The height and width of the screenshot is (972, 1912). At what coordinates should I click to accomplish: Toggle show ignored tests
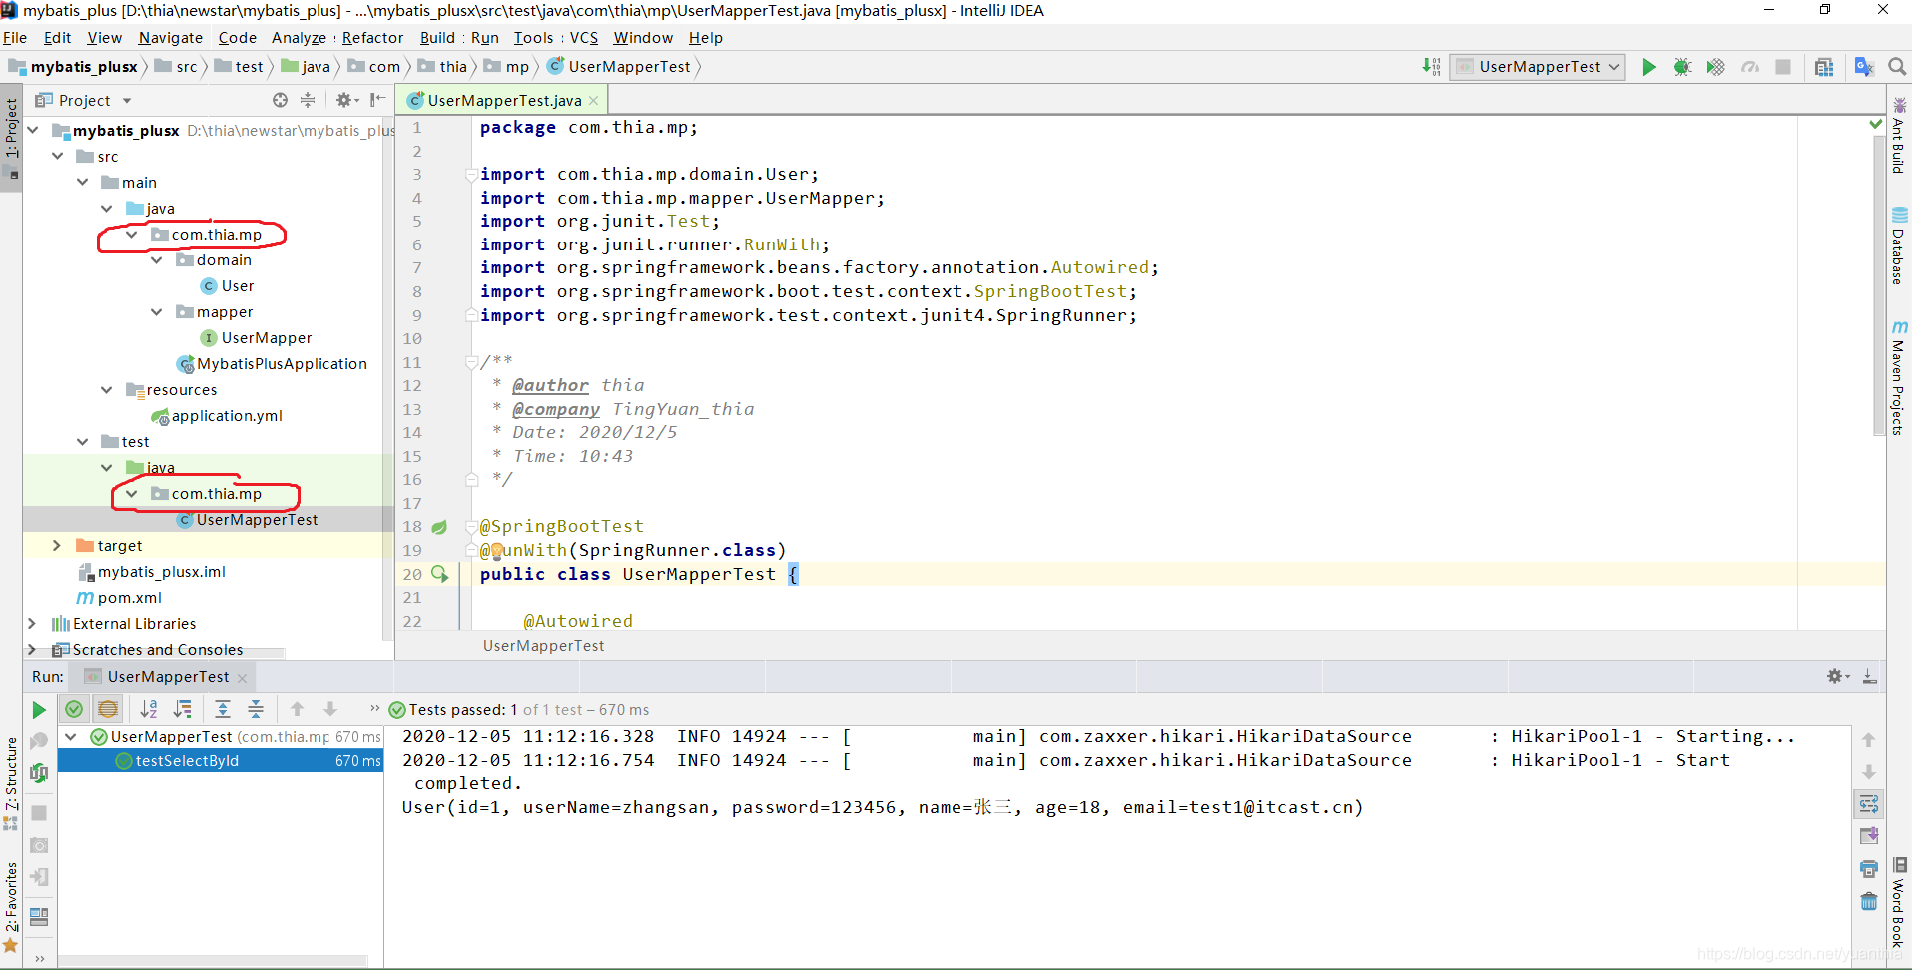[x=108, y=710]
